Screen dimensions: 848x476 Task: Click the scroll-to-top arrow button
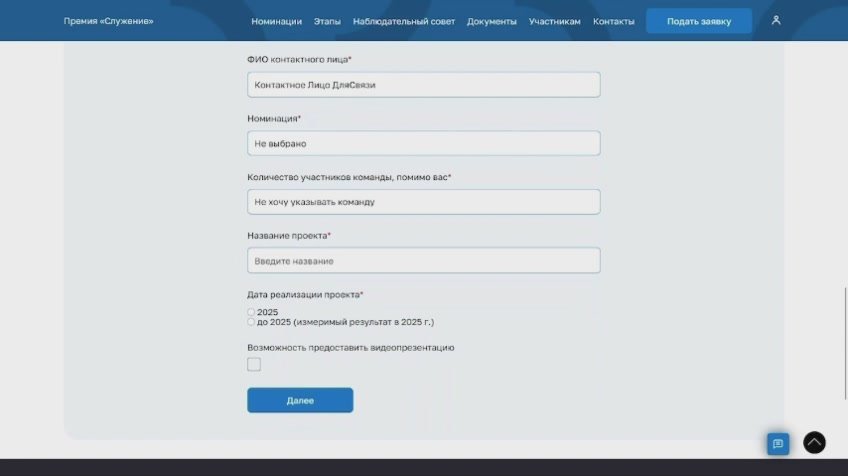tap(814, 442)
